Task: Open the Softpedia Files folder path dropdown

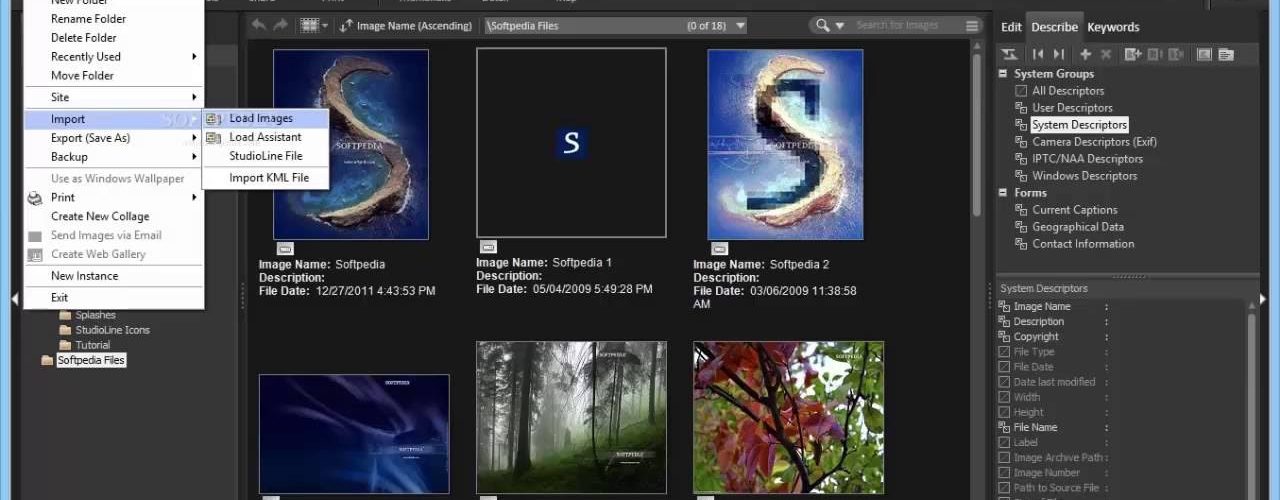Action: [740, 26]
